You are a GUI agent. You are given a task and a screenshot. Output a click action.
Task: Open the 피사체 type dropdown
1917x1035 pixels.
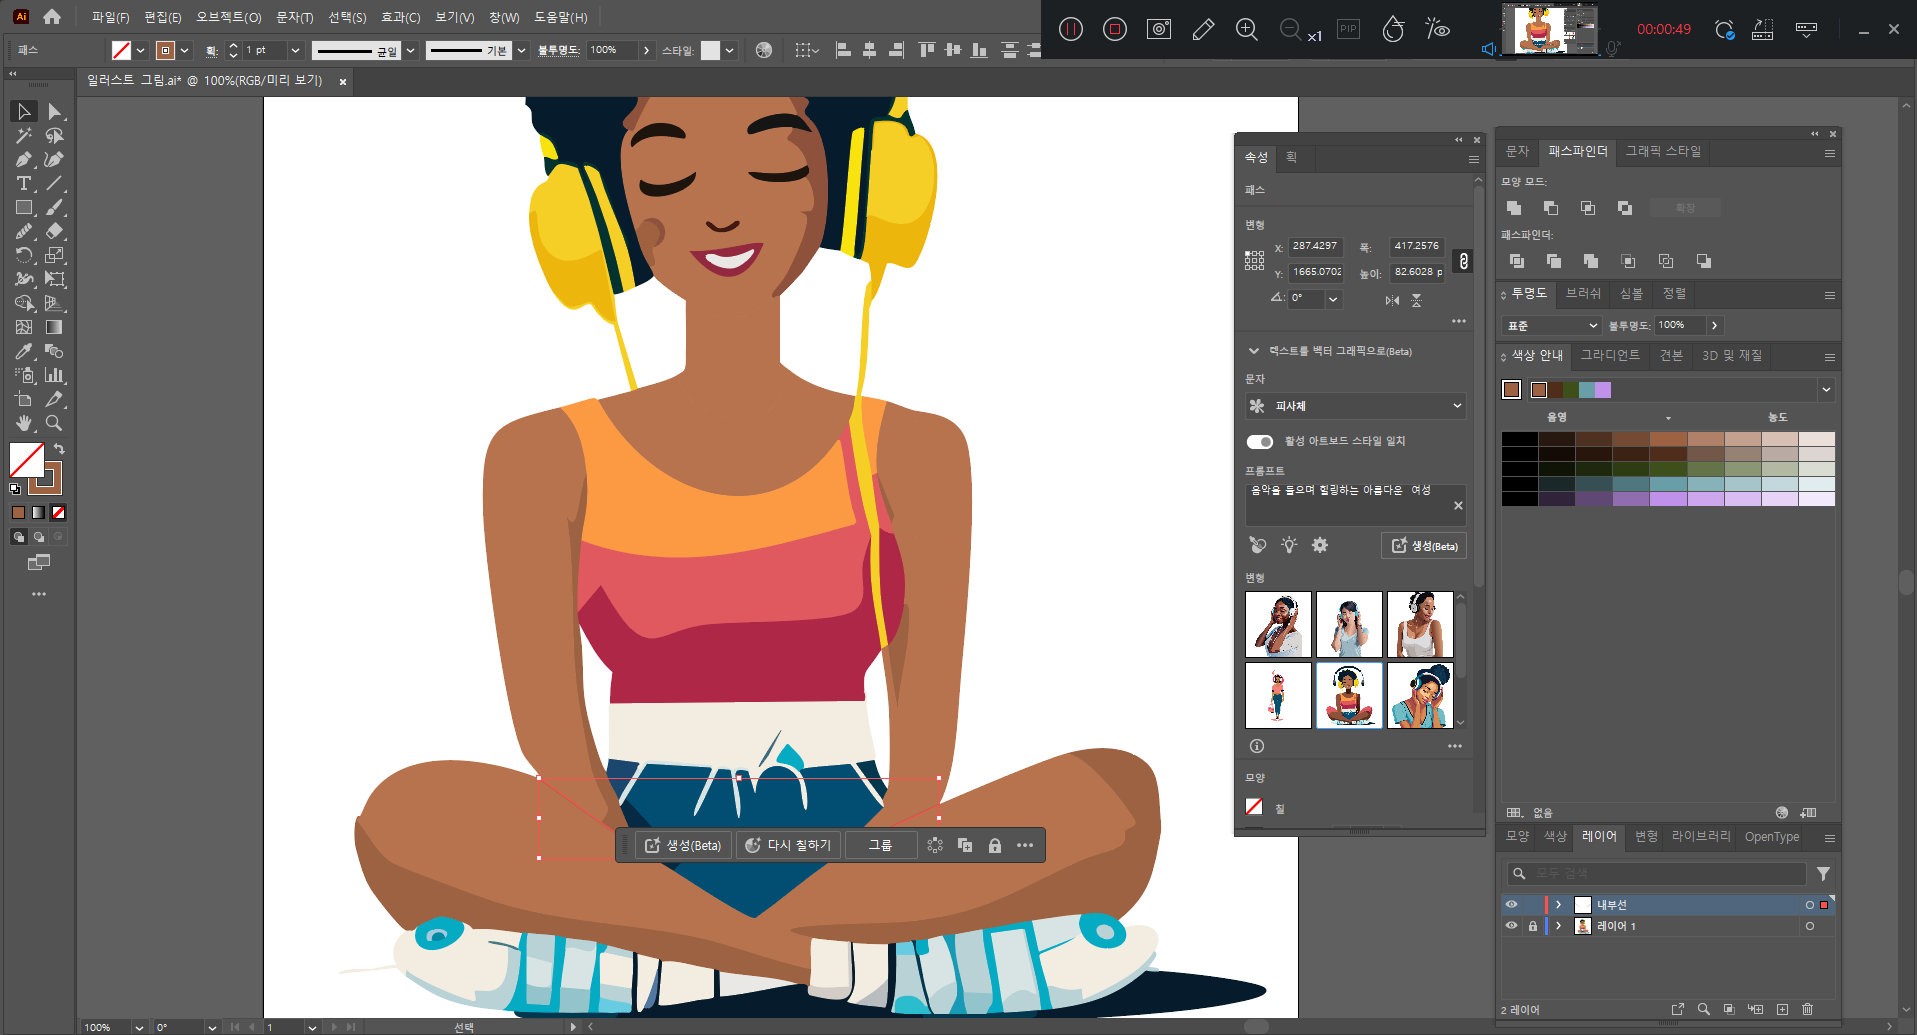(x=1356, y=406)
